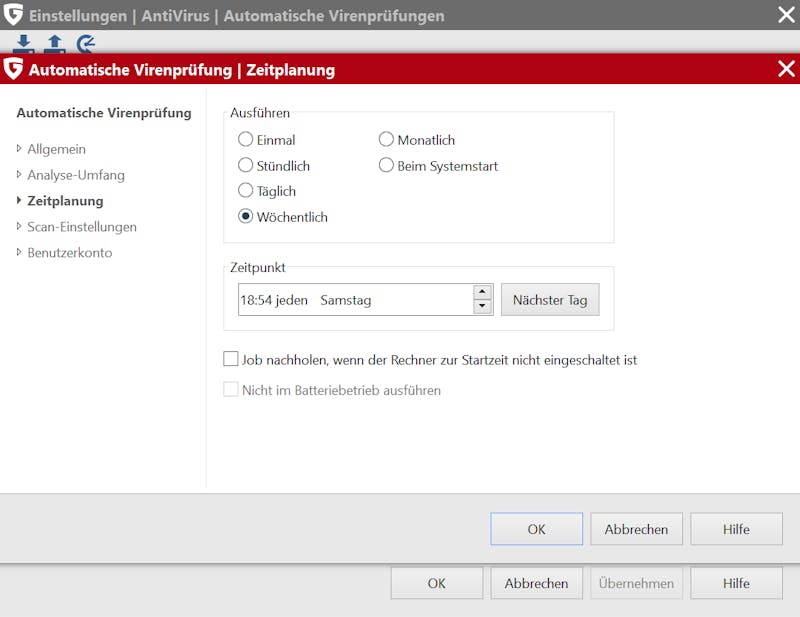This screenshot has width=800, height=617.
Task: Click Hilfe in the Zeitplanung dialog
Action: (x=736, y=529)
